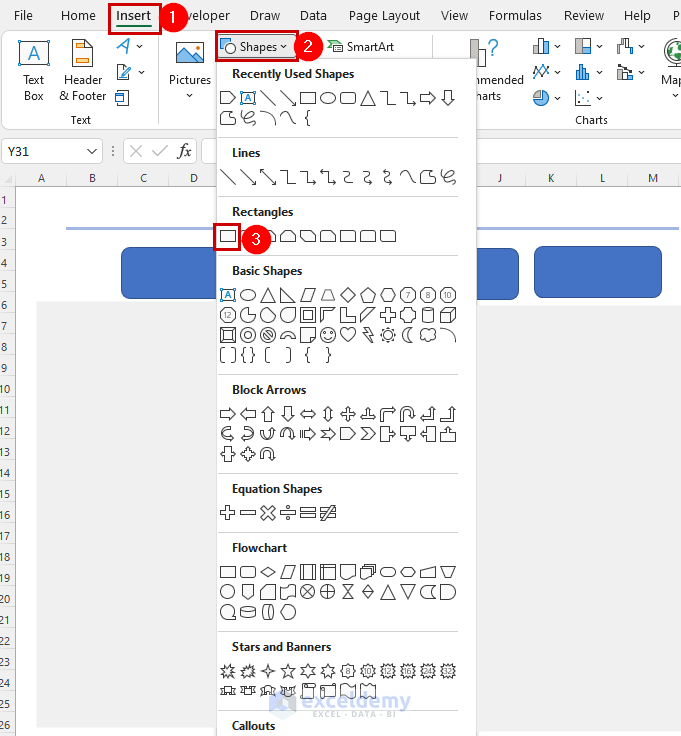Select the Lightning Bolt shape
Image resolution: width=681 pixels, height=736 pixels.
coord(368,335)
